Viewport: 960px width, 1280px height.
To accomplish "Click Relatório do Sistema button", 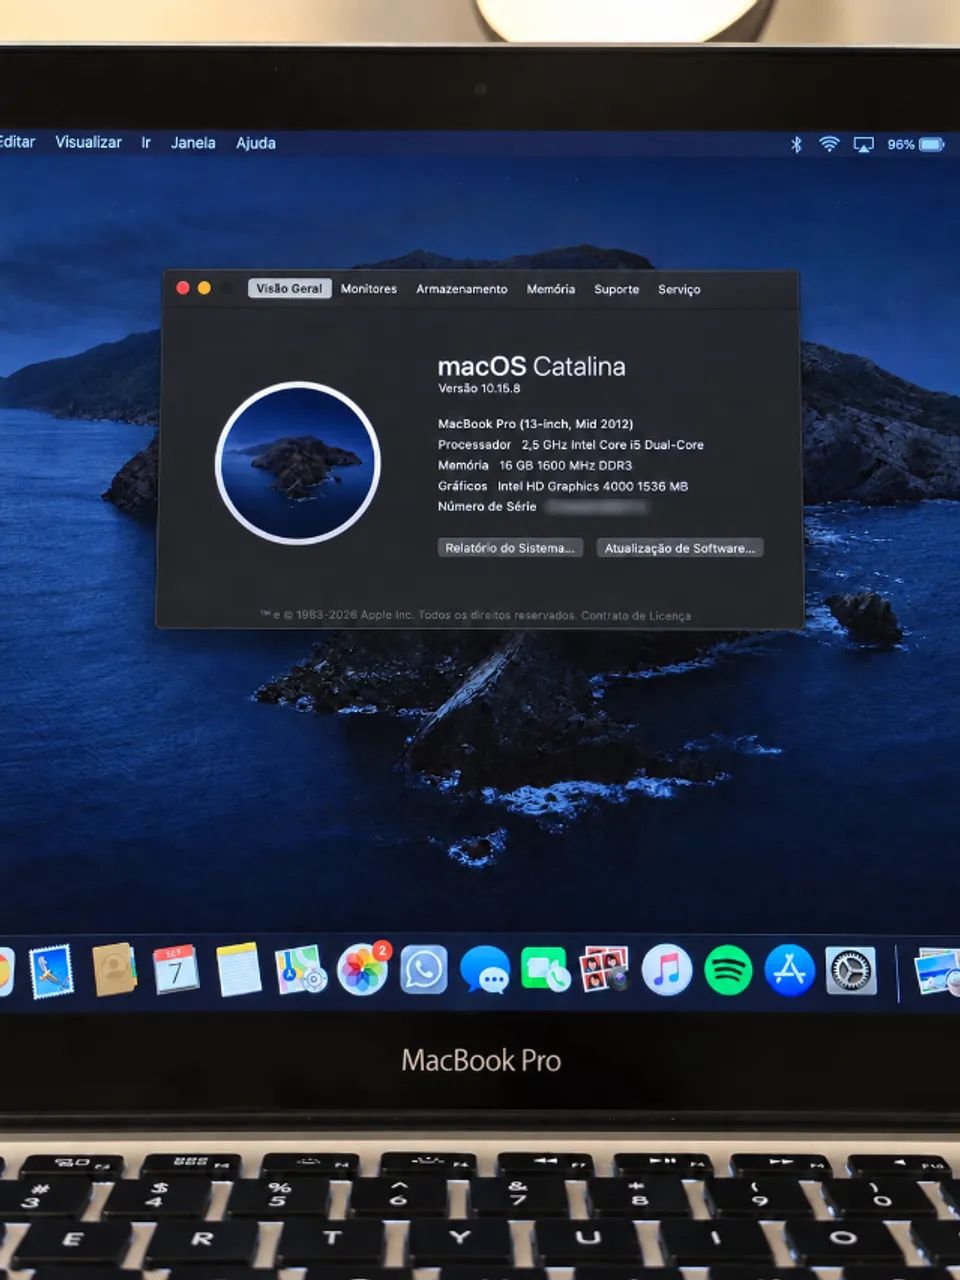I will pos(510,548).
